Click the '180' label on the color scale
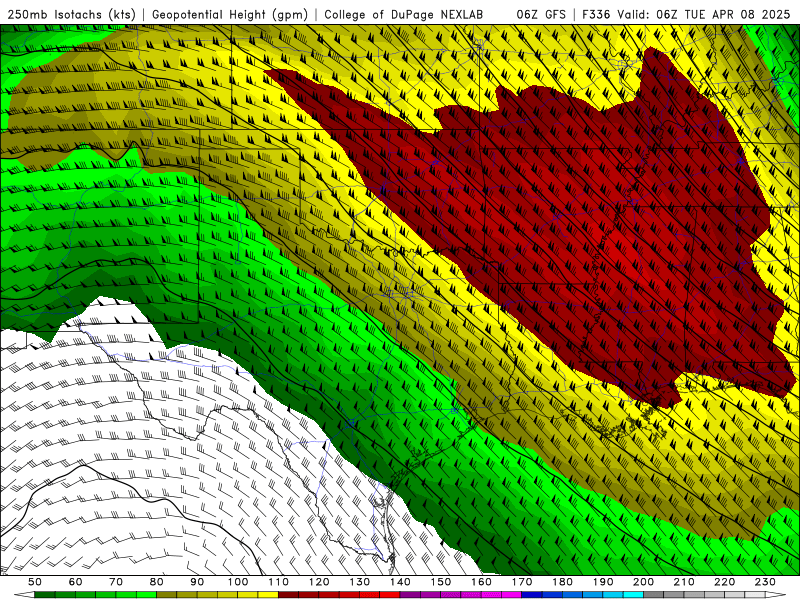 pyautogui.click(x=562, y=582)
